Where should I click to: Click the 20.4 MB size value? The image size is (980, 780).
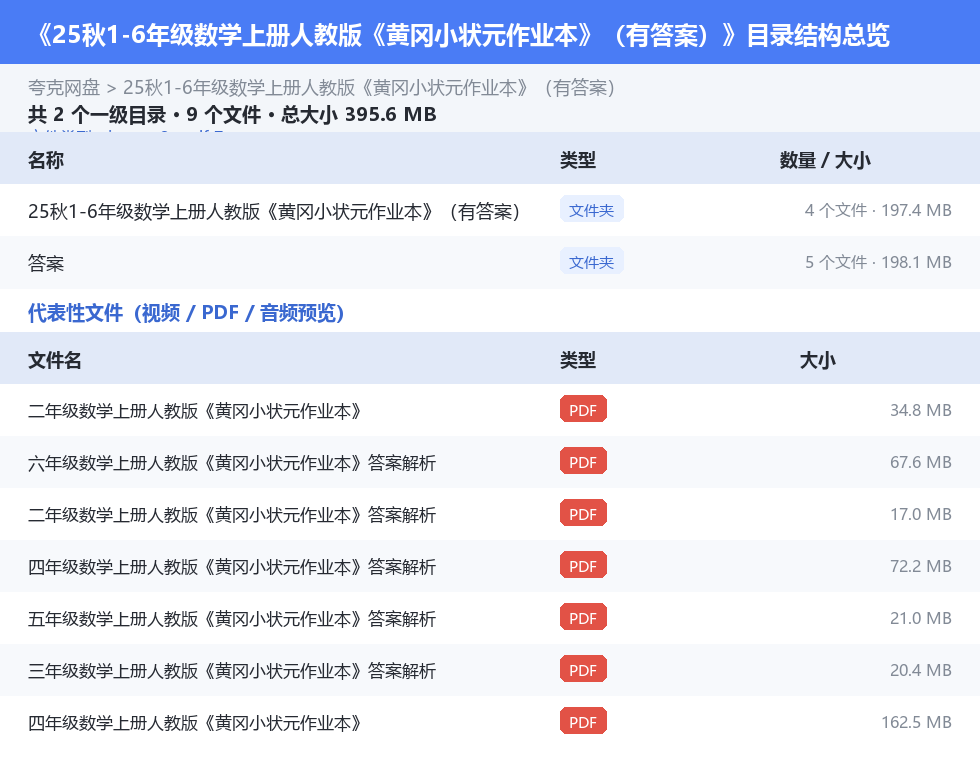coord(921,670)
